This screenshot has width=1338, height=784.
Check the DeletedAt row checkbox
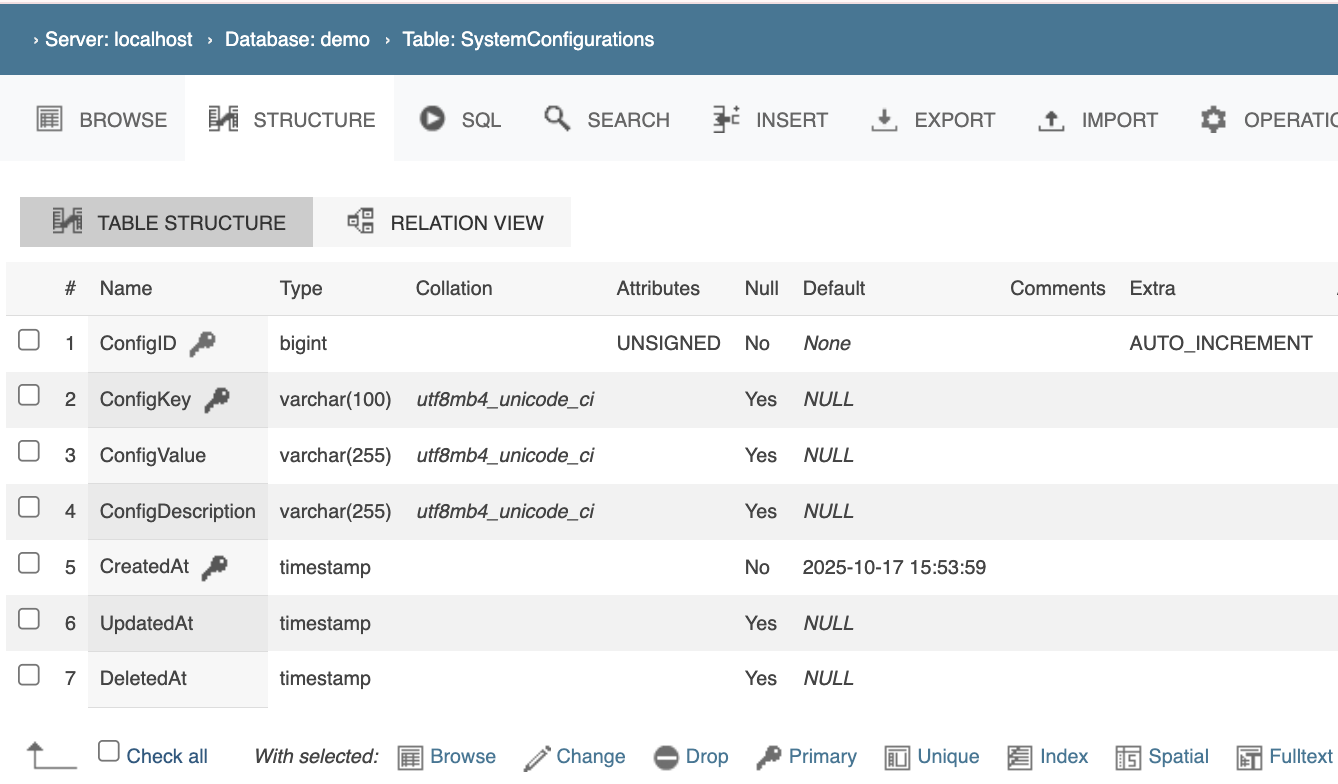[29, 675]
